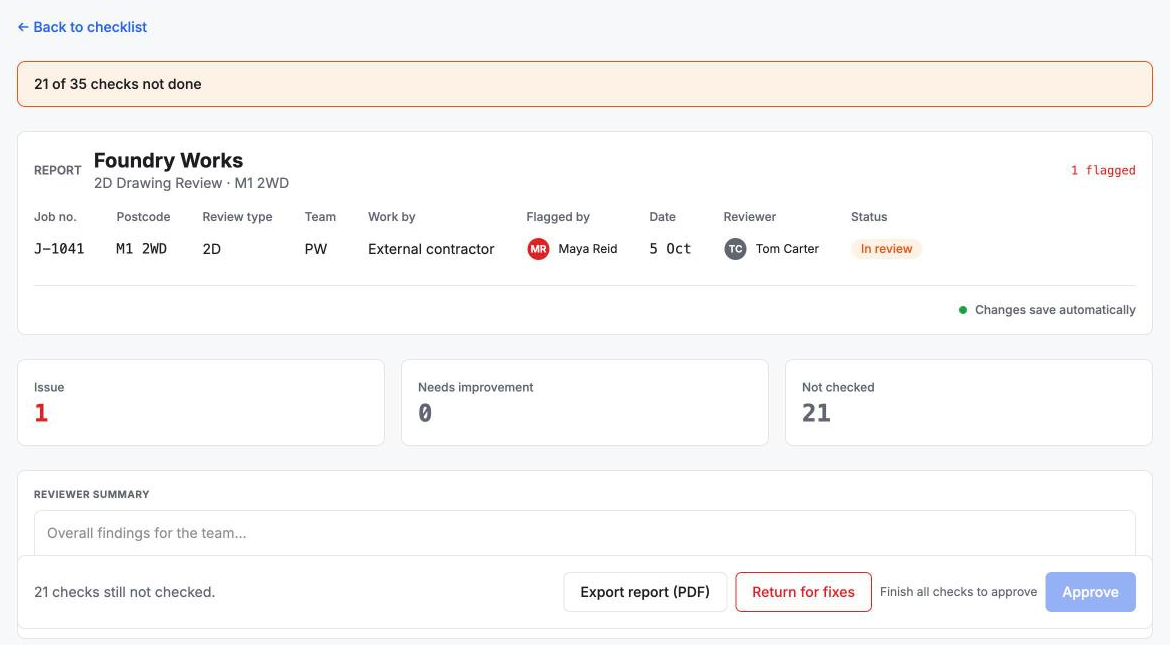Select the 'Foundry Works' report title
This screenshot has height=645, width=1170.
[x=169, y=161]
